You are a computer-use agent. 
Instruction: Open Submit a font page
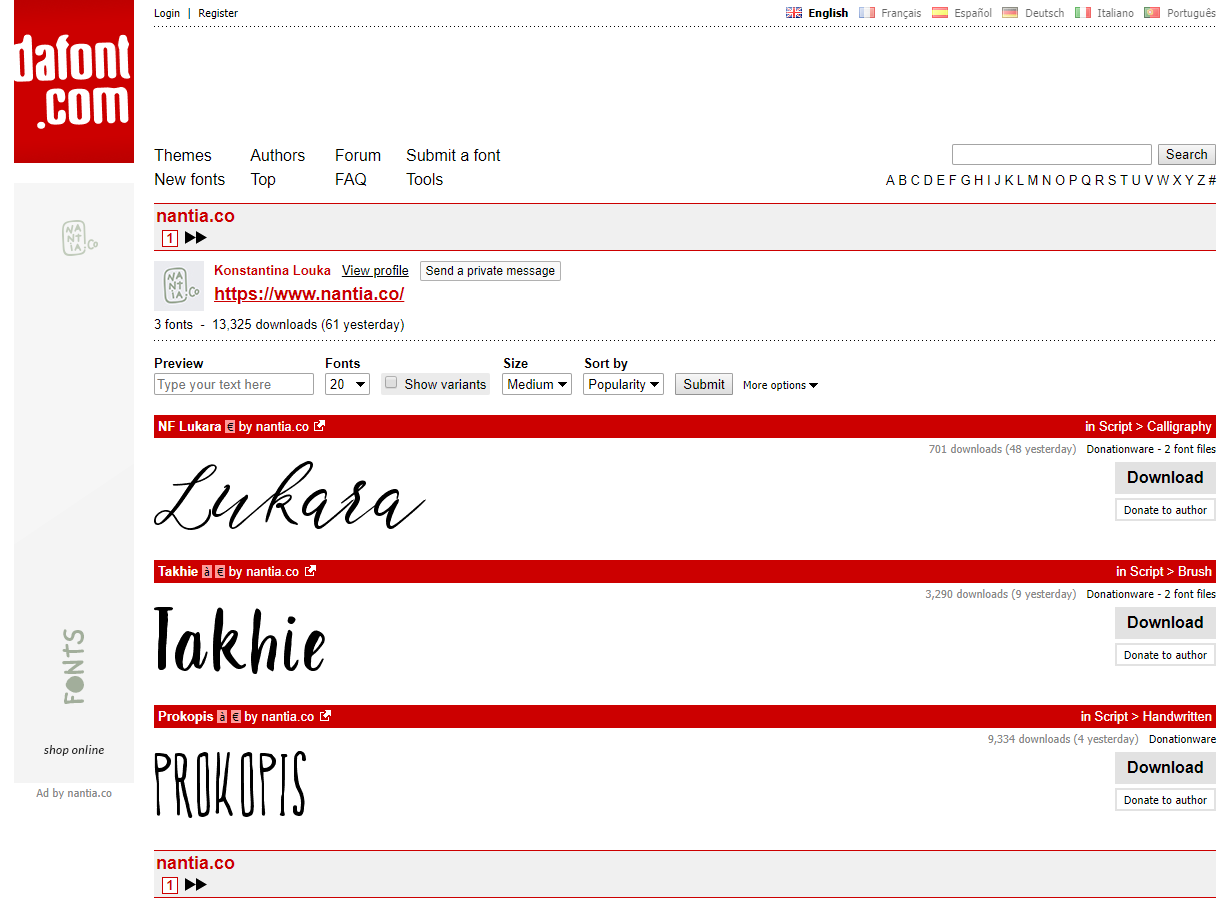click(453, 155)
